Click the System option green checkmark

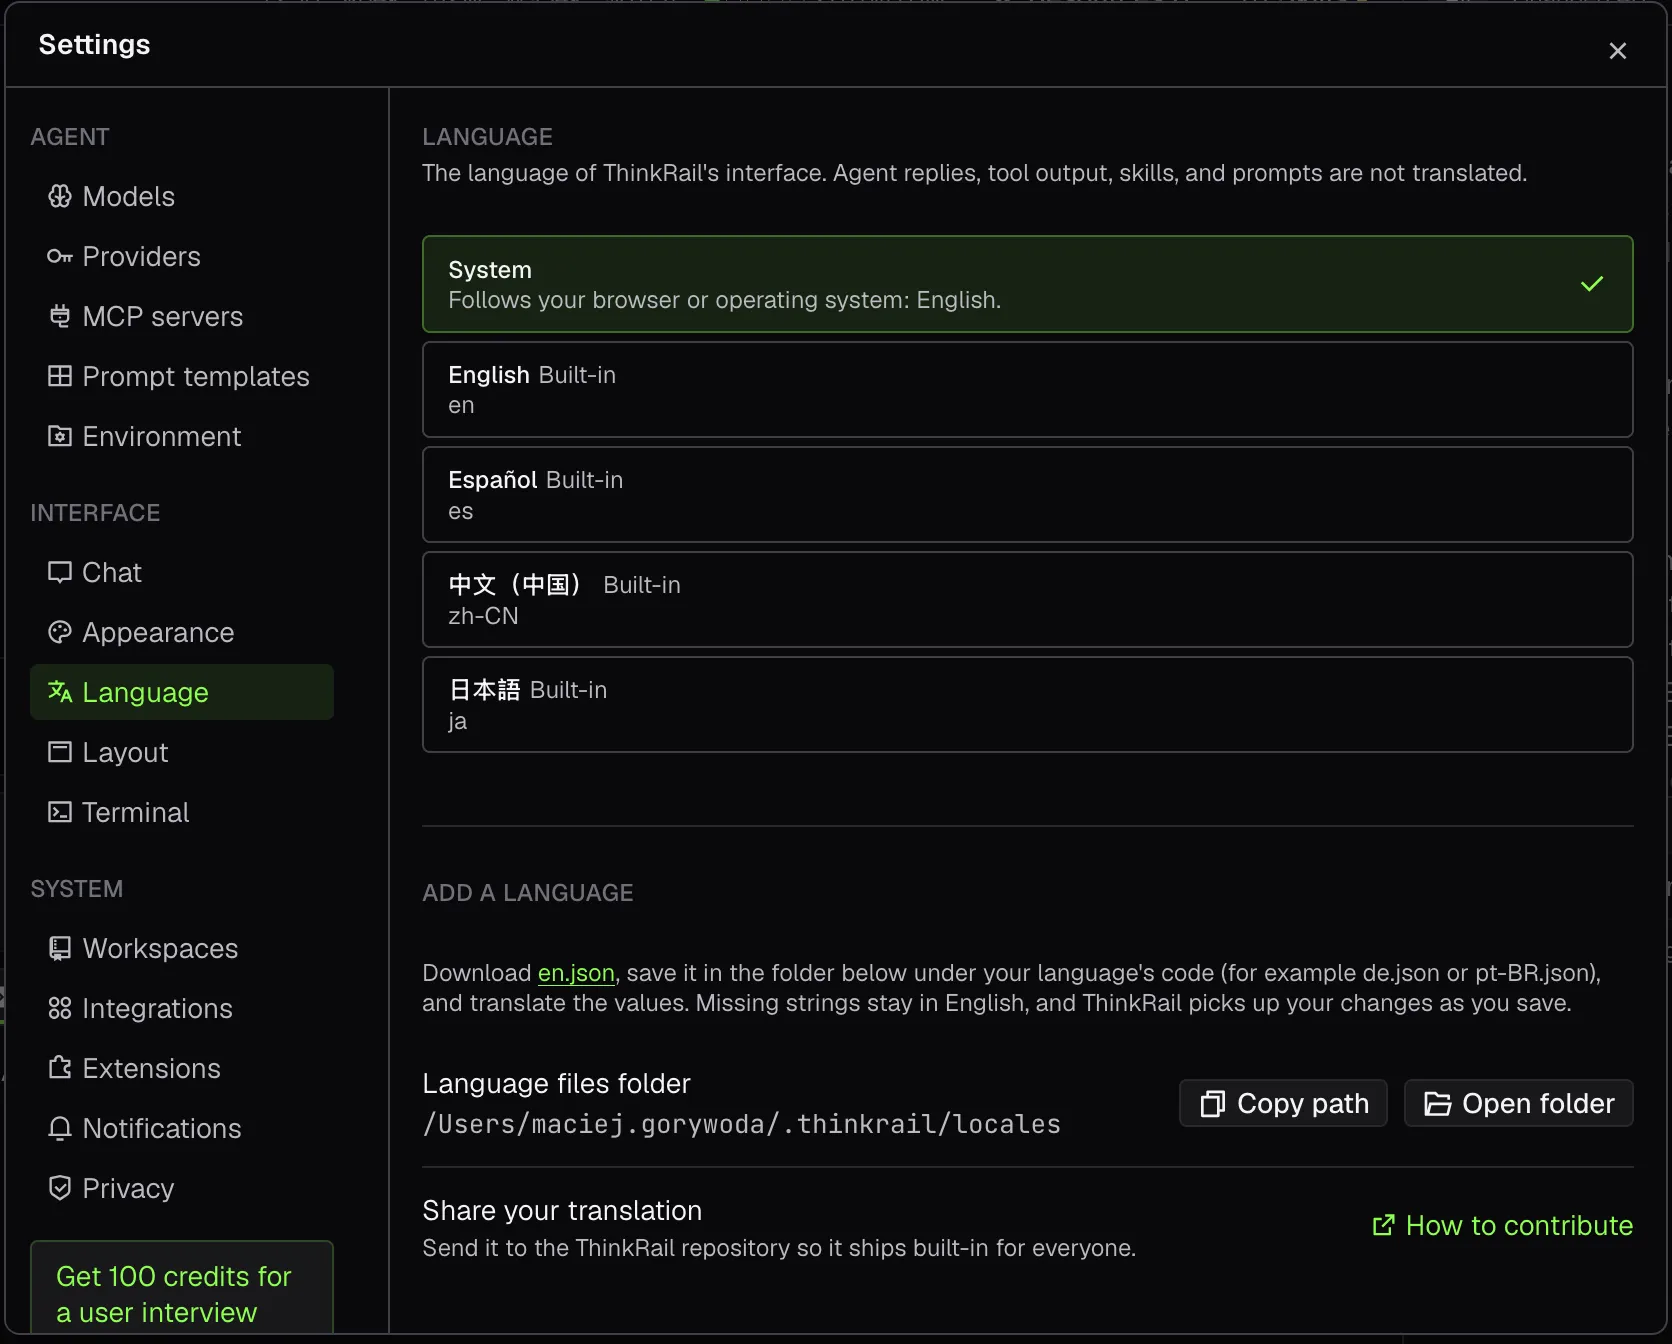pos(1592,284)
